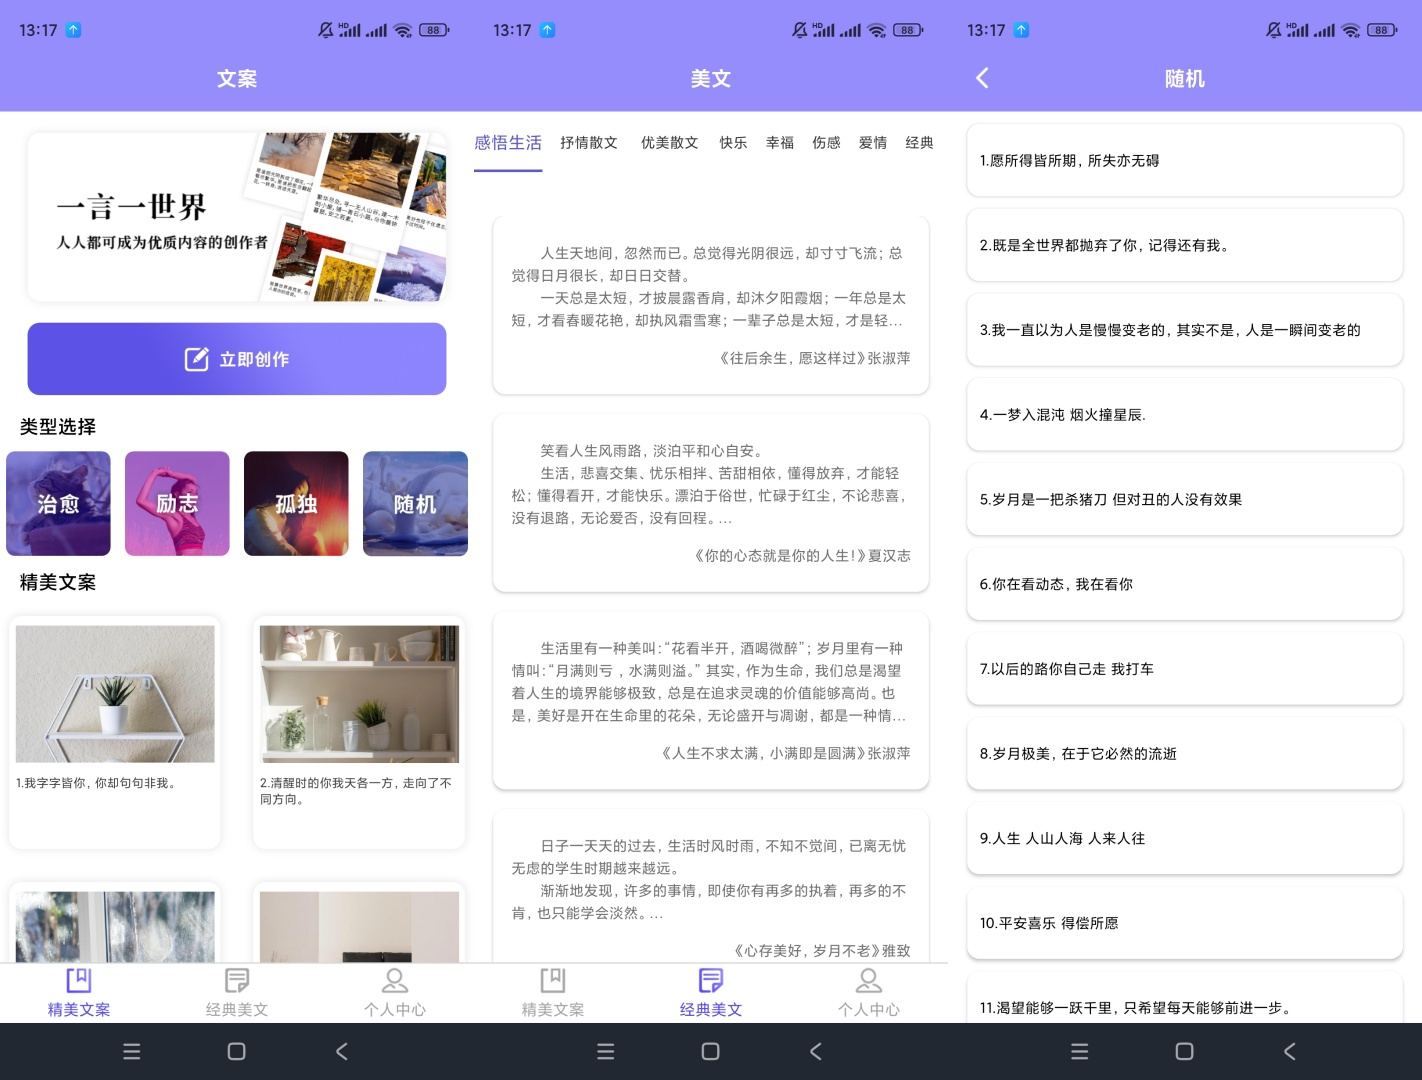Screen dimensions: 1422x1080
Task: Tap the quote 以后的路你自己走 我打车
Action: pos(1184,669)
